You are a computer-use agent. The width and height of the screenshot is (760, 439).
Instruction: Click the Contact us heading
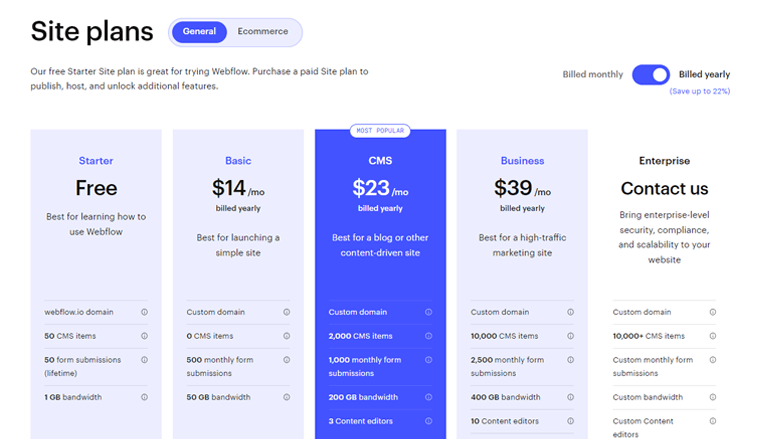(x=665, y=188)
